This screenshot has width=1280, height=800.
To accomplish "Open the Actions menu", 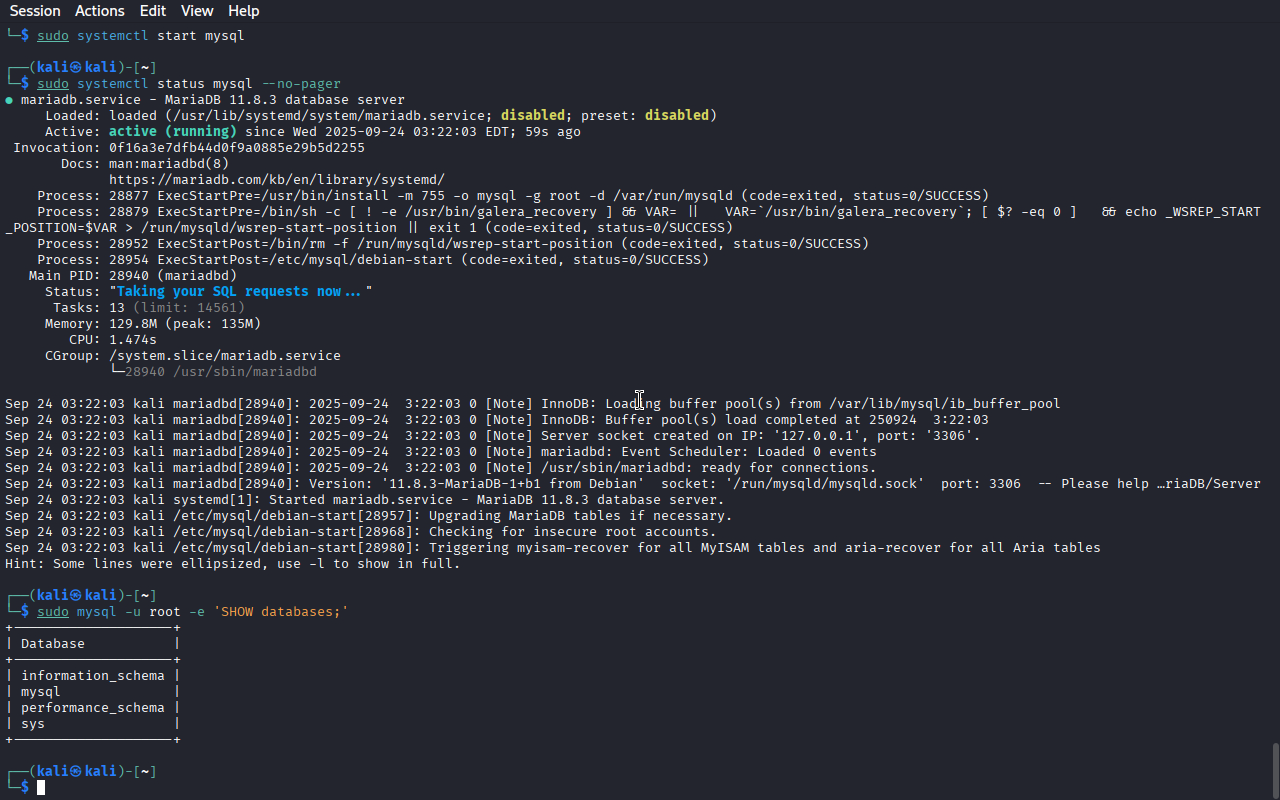I will [100, 11].
